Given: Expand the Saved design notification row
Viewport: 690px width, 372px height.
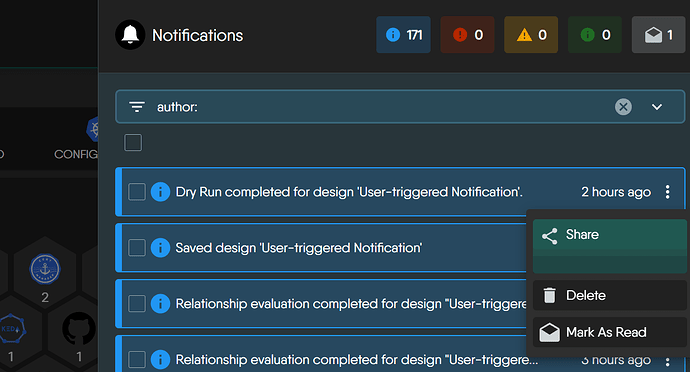Looking at the screenshot, I should 323,247.
